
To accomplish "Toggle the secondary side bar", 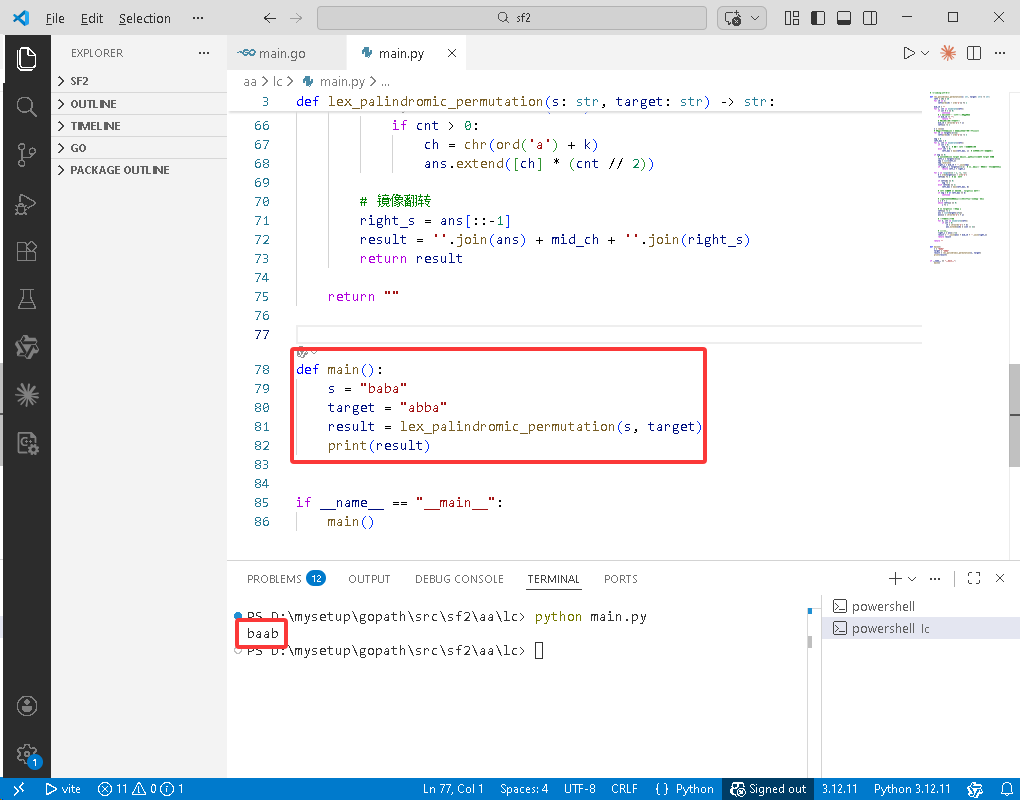I will (x=870, y=18).
